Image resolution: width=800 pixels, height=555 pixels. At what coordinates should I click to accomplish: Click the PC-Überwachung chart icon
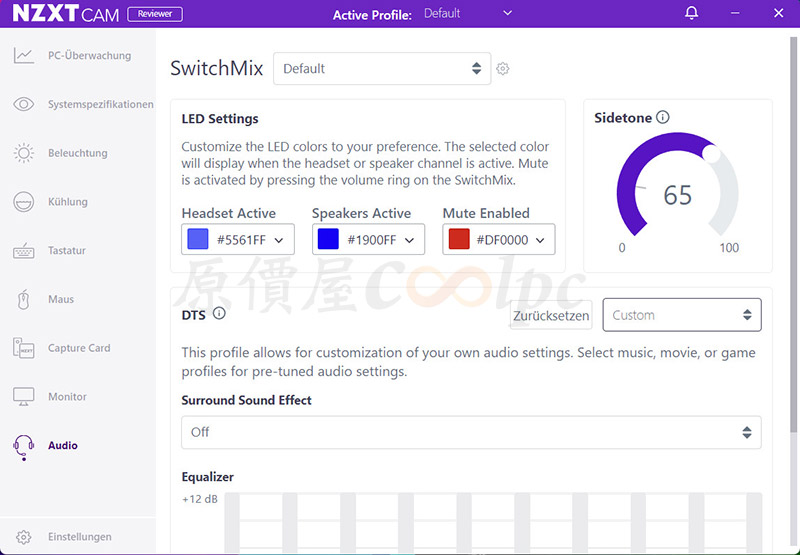pyautogui.click(x=23, y=55)
